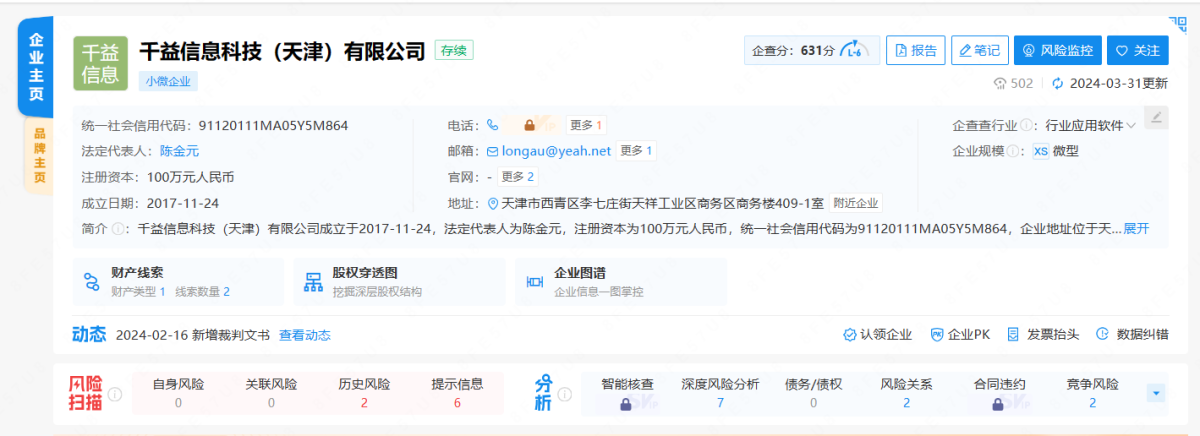This screenshot has width=1200, height=436.
Task: Open the 企业图谱 enterprise graph card
Action: click(x=621, y=281)
